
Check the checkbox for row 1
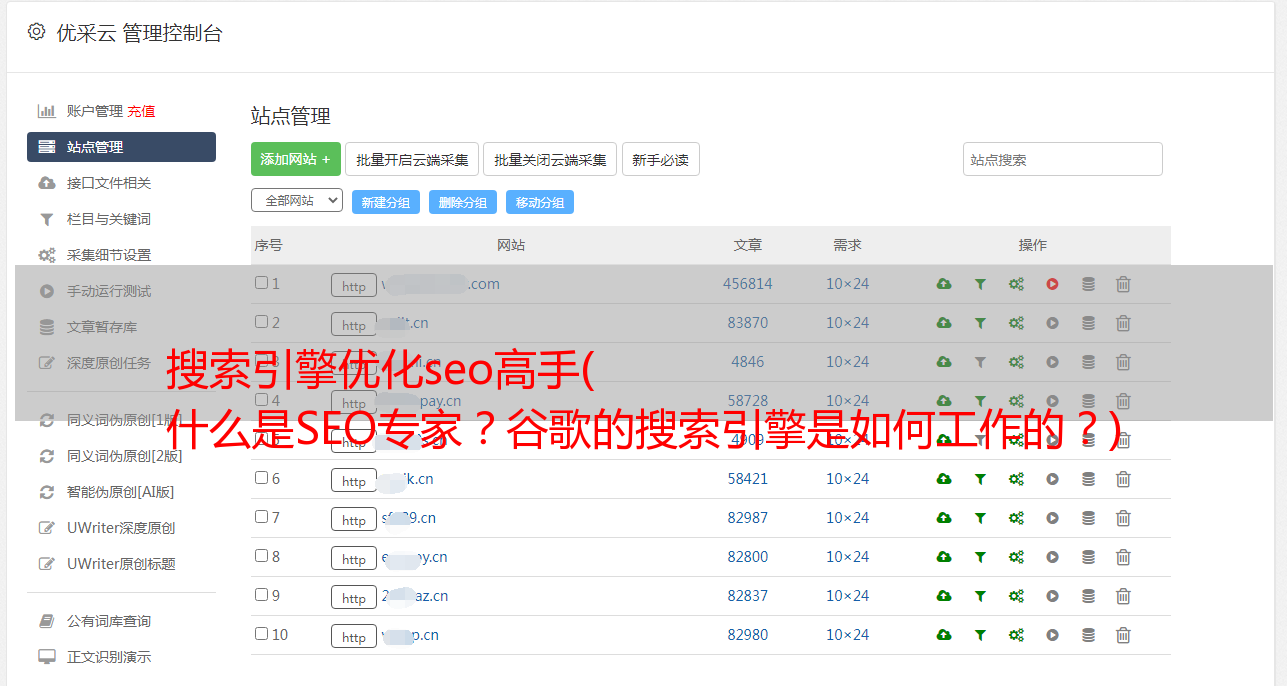coord(261,283)
